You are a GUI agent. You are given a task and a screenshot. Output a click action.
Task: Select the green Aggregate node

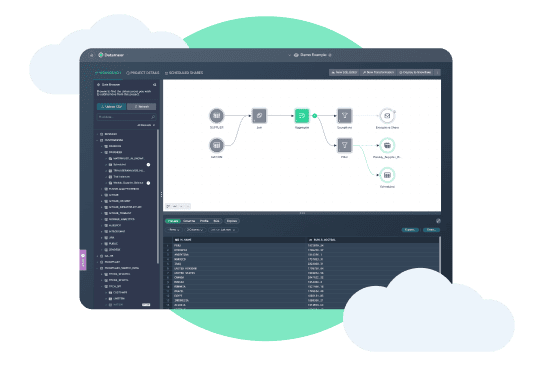(301, 116)
